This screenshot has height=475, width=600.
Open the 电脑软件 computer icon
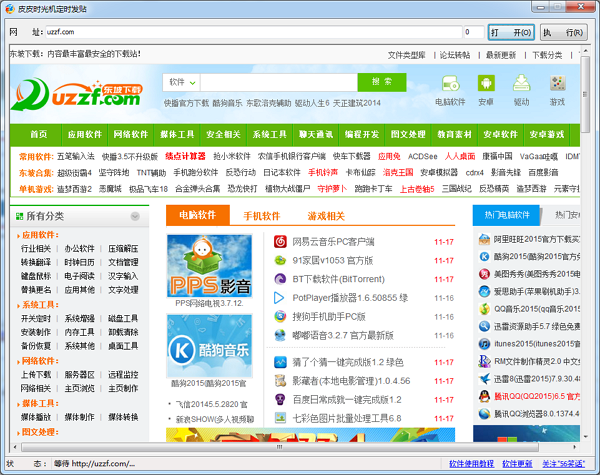click(450, 83)
